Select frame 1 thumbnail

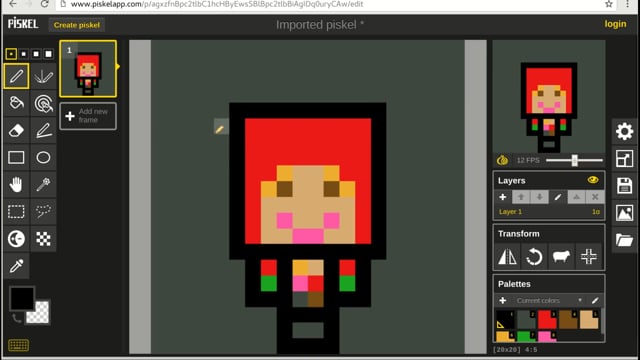(x=88, y=69)
